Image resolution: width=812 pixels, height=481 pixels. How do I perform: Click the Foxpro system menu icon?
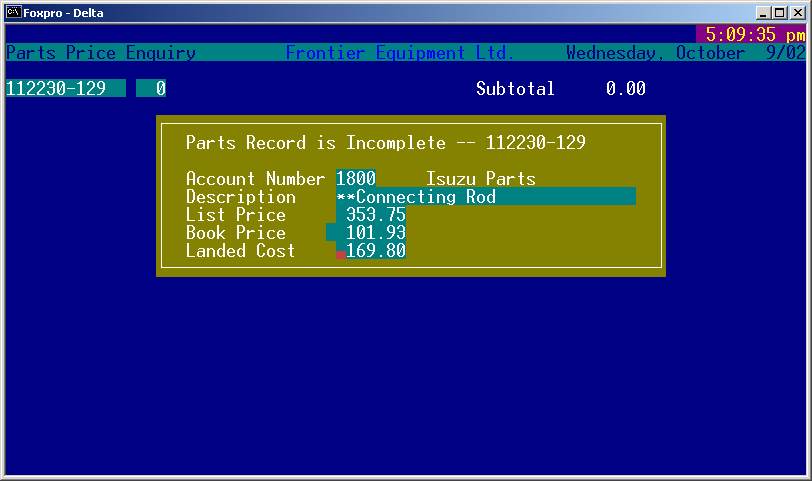point(15,13)
